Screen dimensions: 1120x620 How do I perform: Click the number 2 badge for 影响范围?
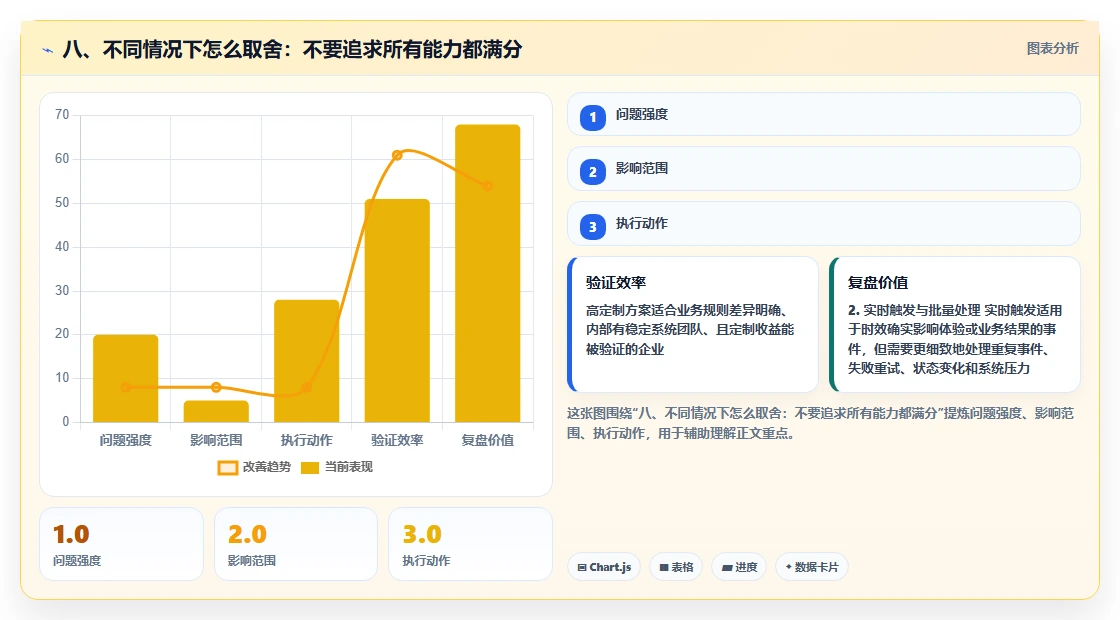coord(592,171)
